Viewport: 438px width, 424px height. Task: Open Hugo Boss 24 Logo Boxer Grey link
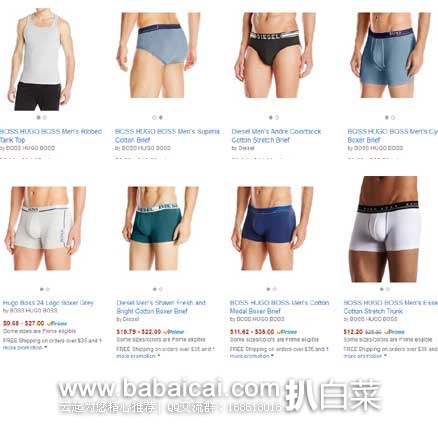tap(48, 303)
